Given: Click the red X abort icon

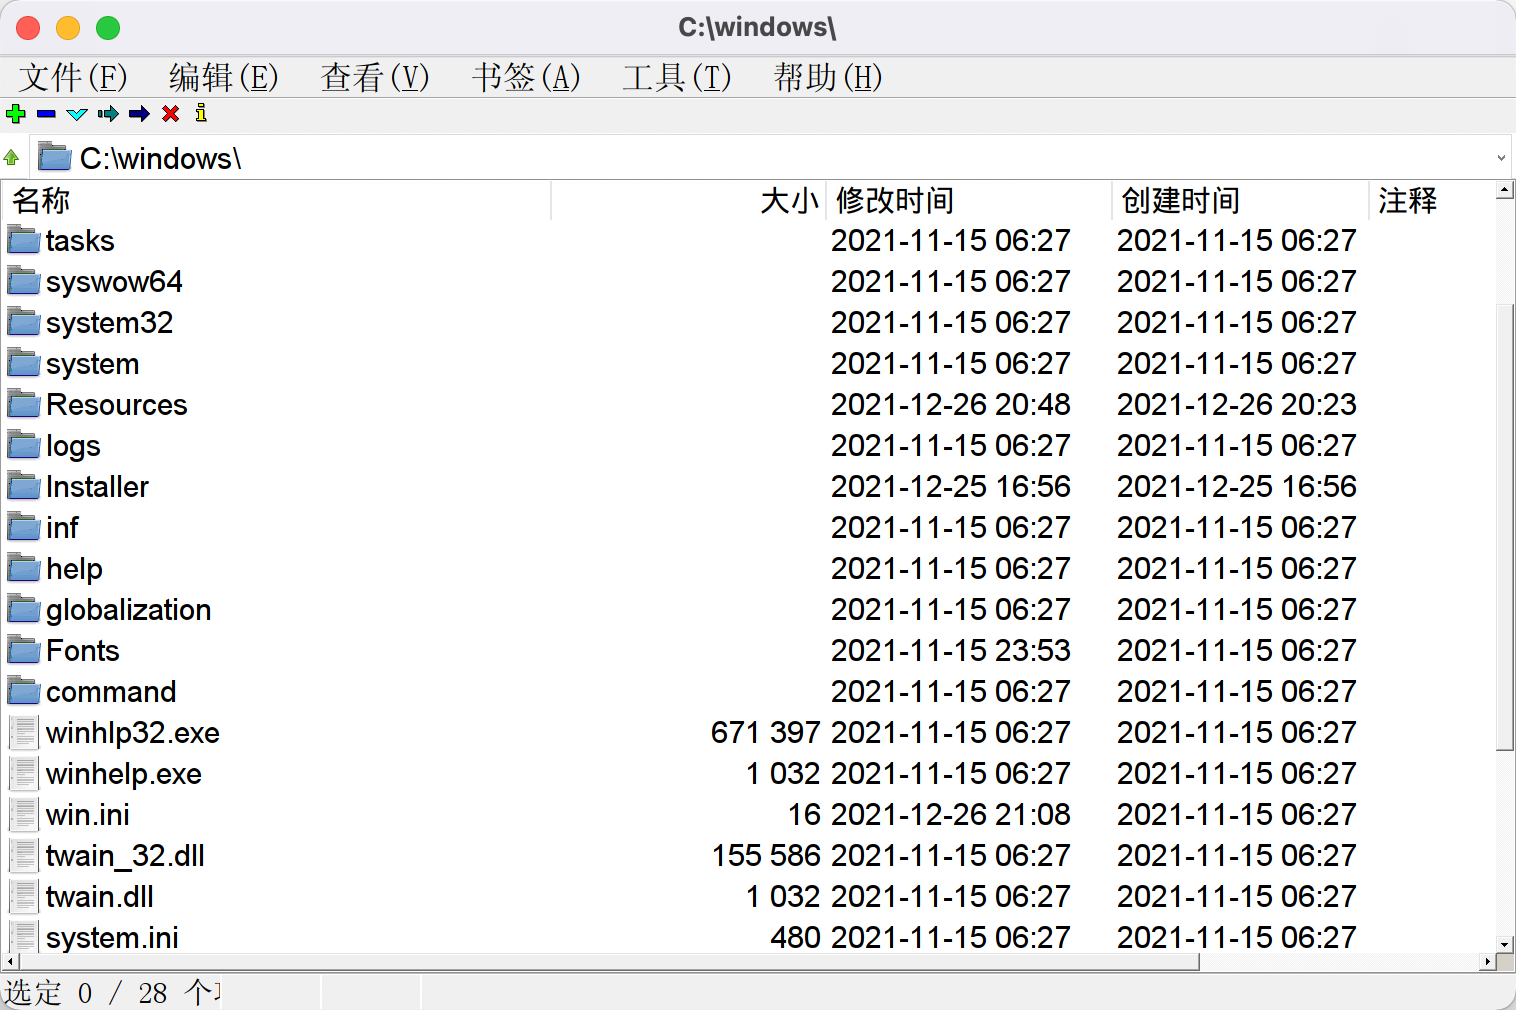Looking at the screenshot, I should (169, 114).
